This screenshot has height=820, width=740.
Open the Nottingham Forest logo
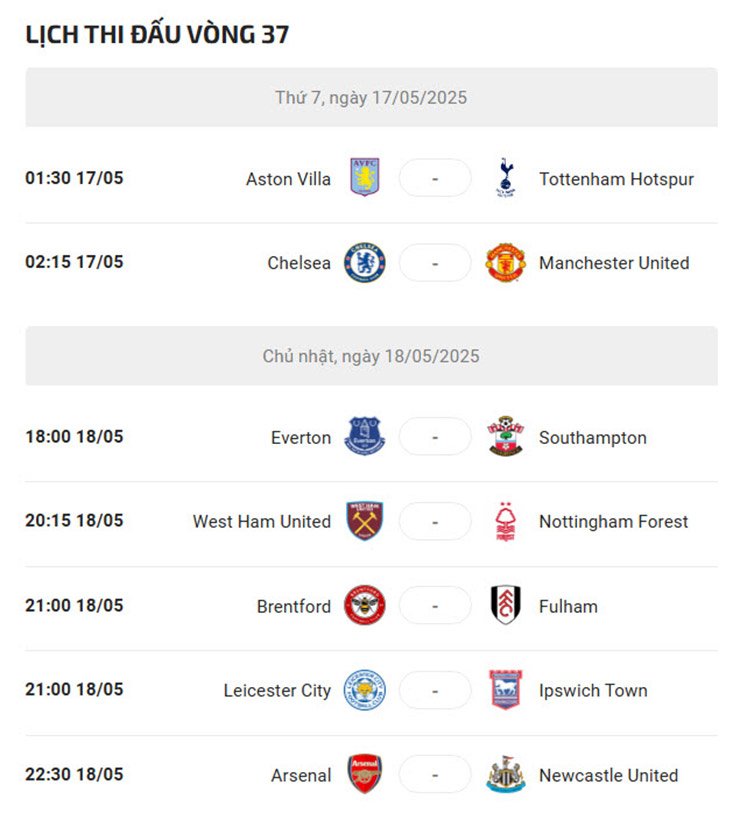505,521
